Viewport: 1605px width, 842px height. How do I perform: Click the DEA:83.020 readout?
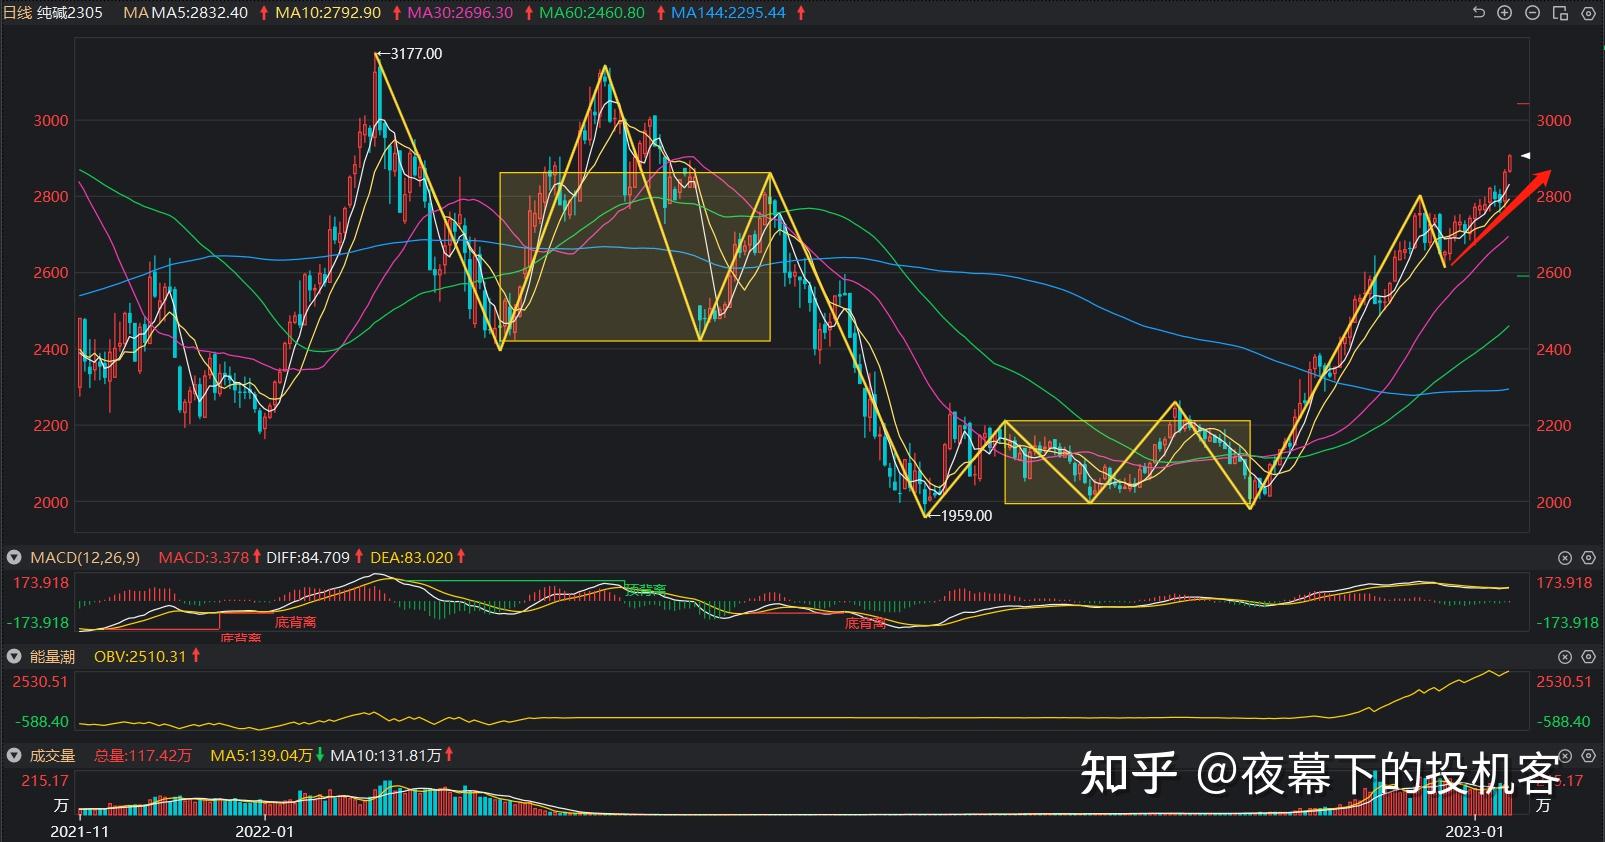click(x=412, y=558)
